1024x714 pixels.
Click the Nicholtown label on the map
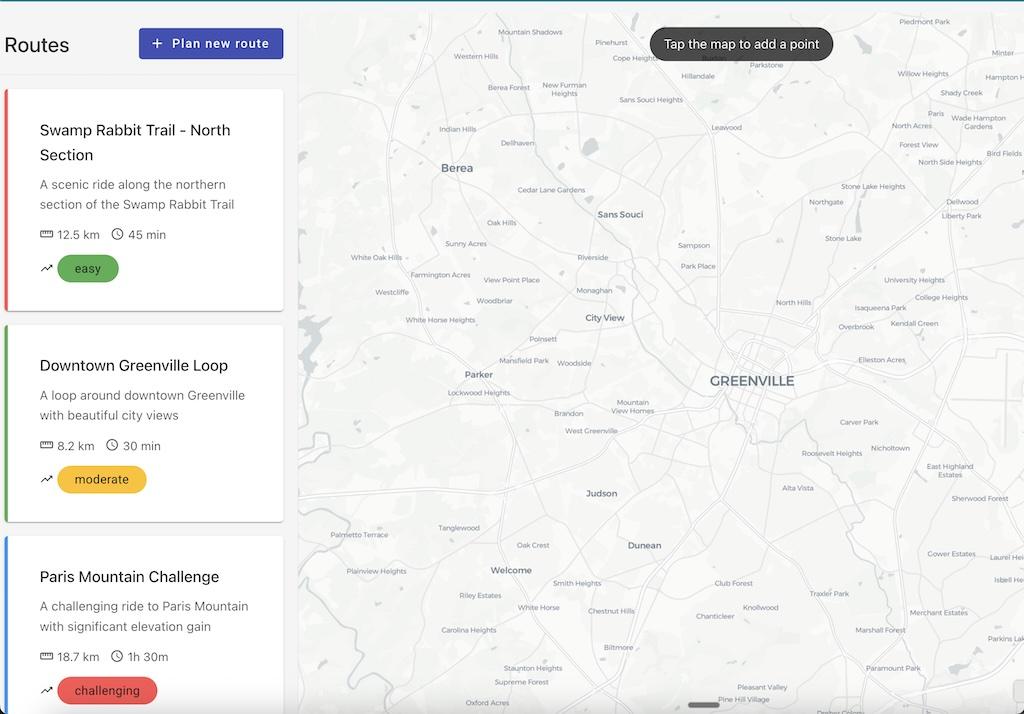tap(890, 448)
